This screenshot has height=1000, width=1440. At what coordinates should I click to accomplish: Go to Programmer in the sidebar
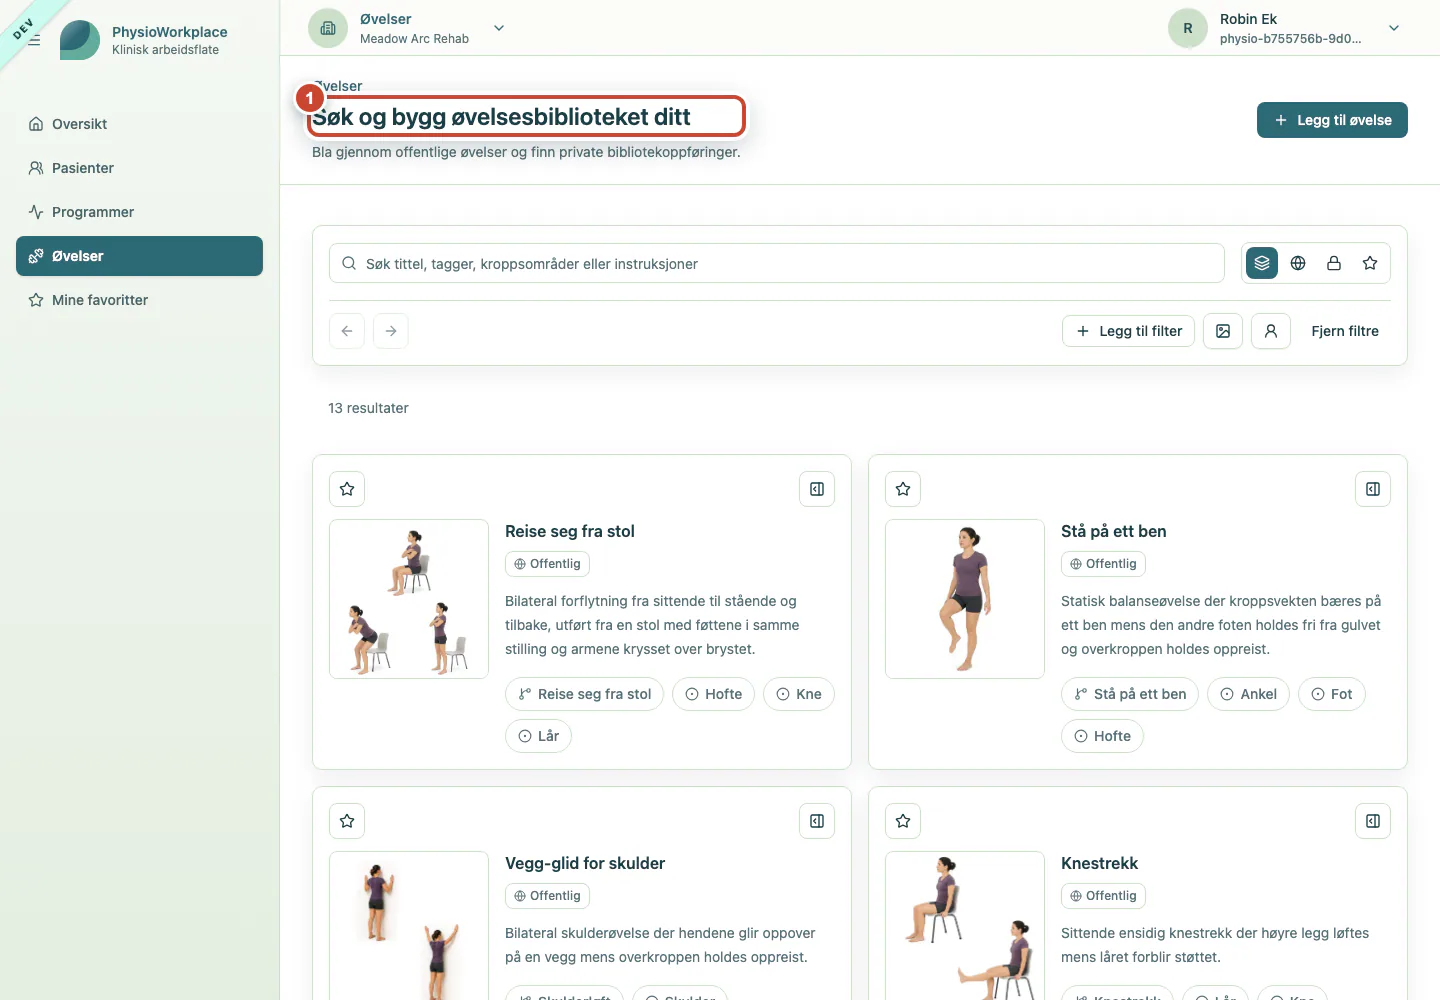click(139, 212)
